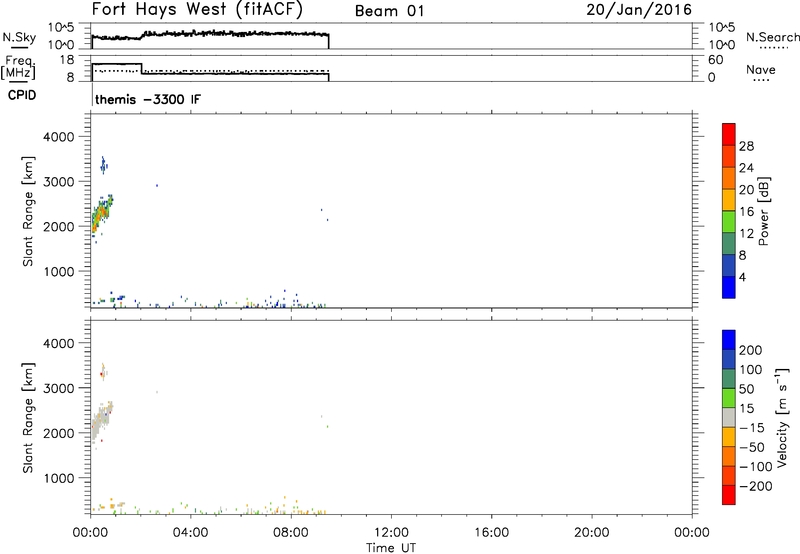The image size is (800, 554).
Task: Click the 'Fort Hays West (fitACF)' title
Action: (x=197, y=10)
